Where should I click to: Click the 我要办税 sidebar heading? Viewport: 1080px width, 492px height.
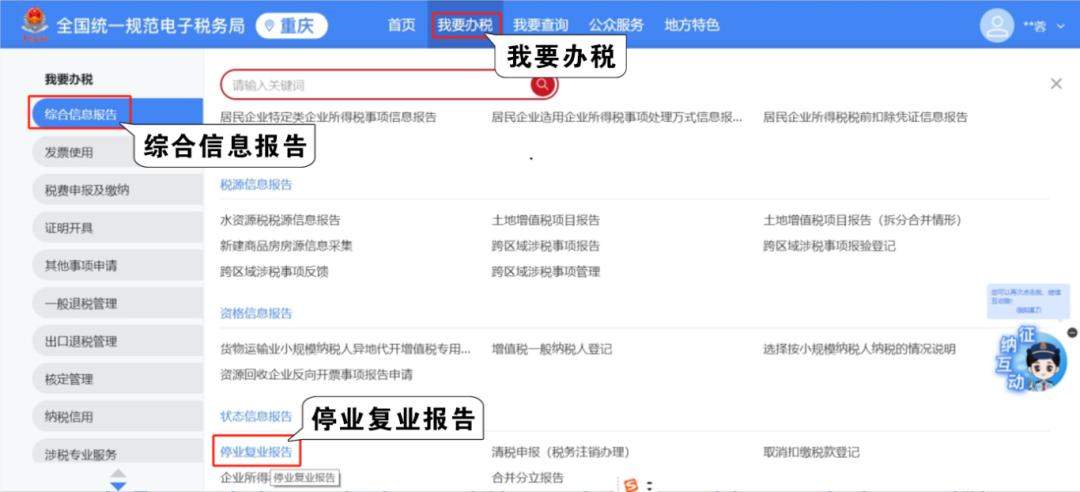(x=69, y=79)
